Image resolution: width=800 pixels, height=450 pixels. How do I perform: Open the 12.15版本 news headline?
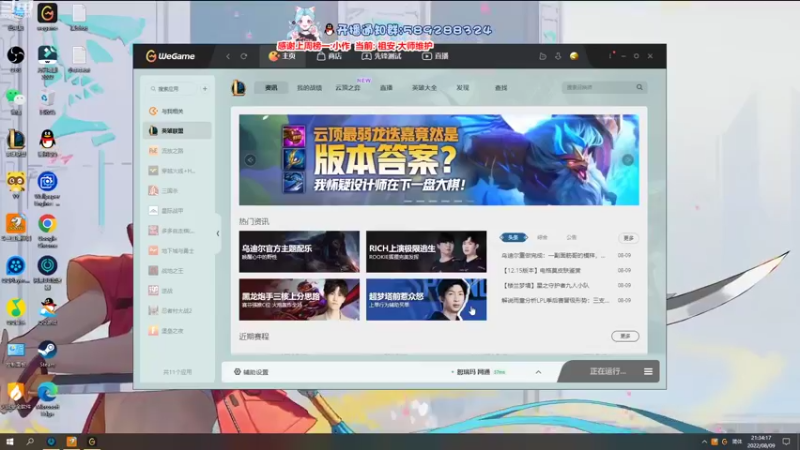click(x=542, y=270)
